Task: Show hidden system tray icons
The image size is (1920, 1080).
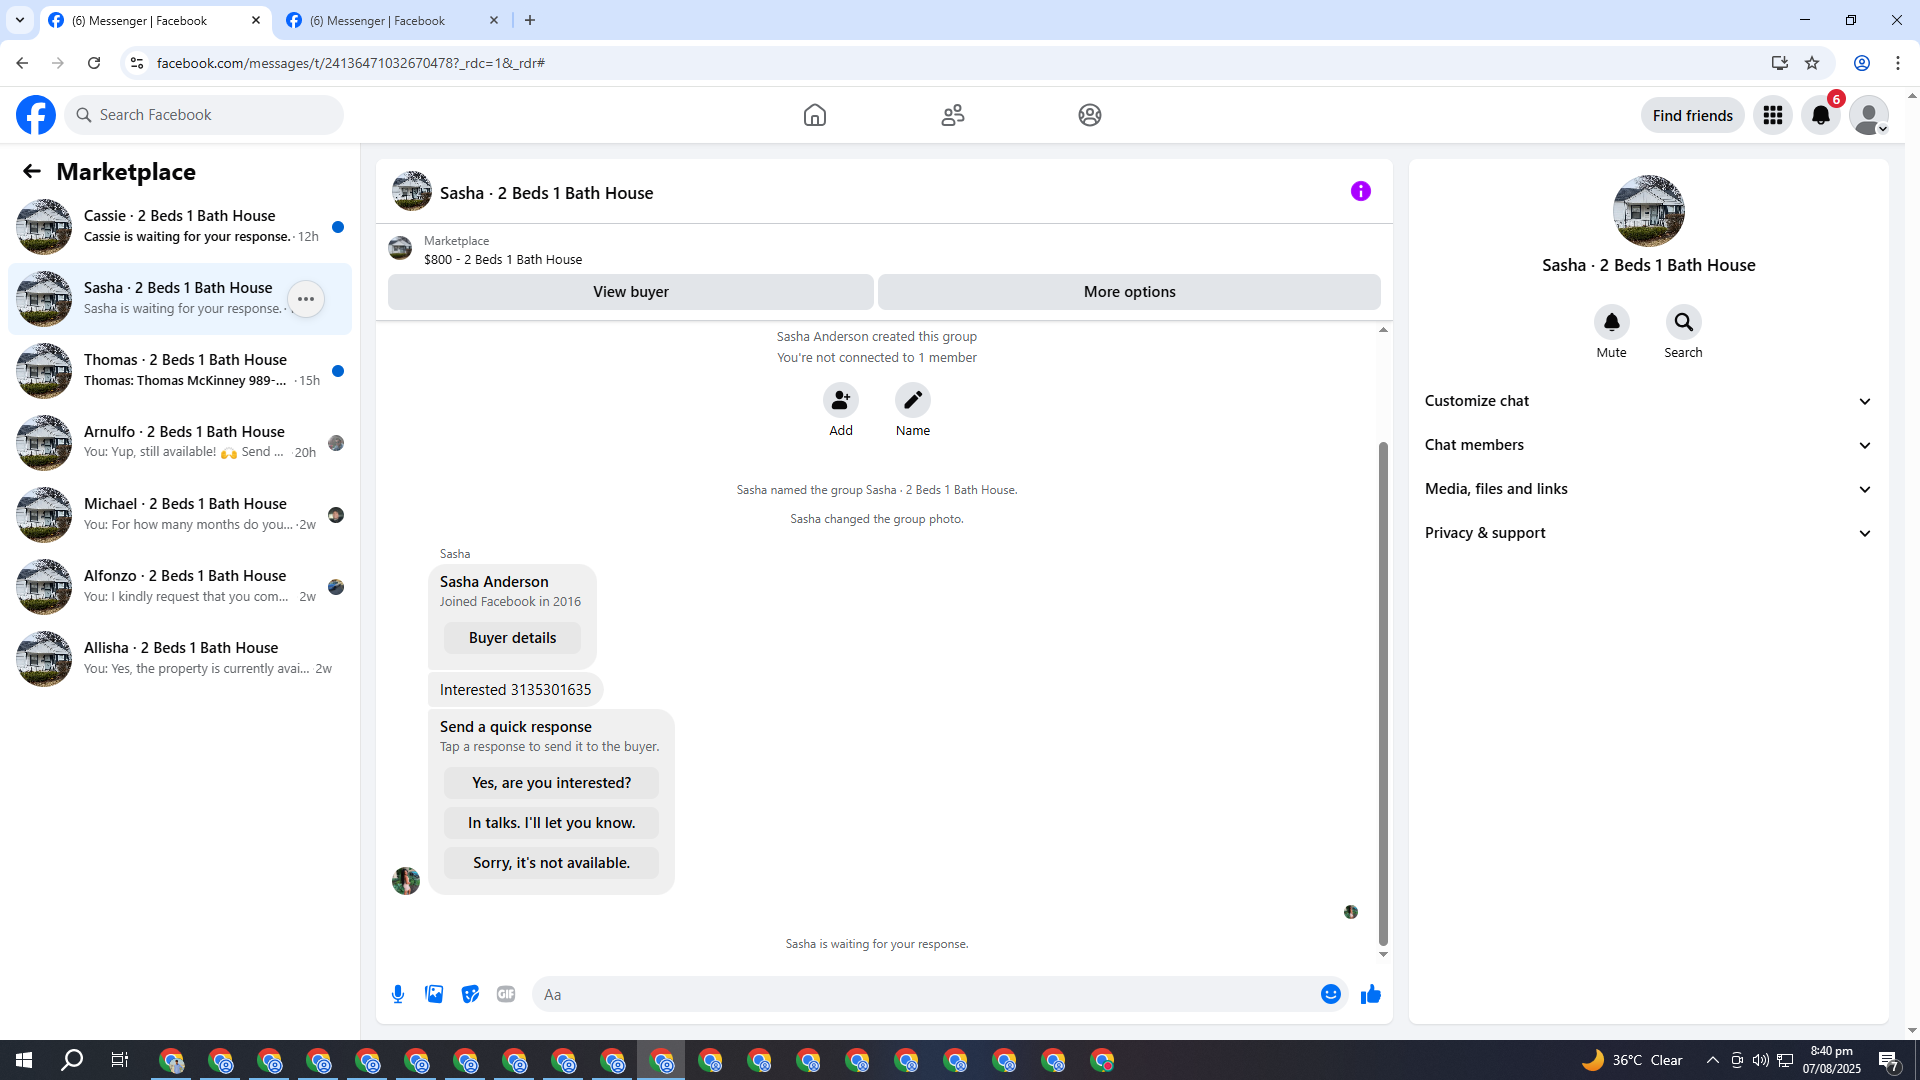Action: pos(1713,1060)
